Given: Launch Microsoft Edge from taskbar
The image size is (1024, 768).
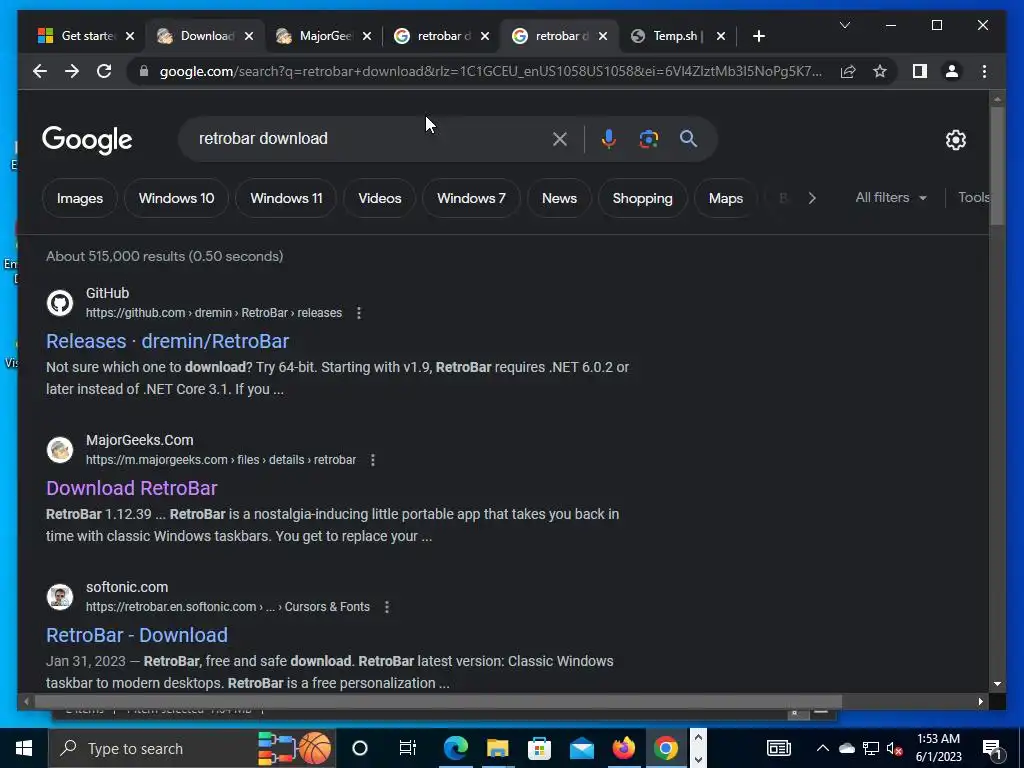Looking at the screenshot, I should click(x=456, y=748).
